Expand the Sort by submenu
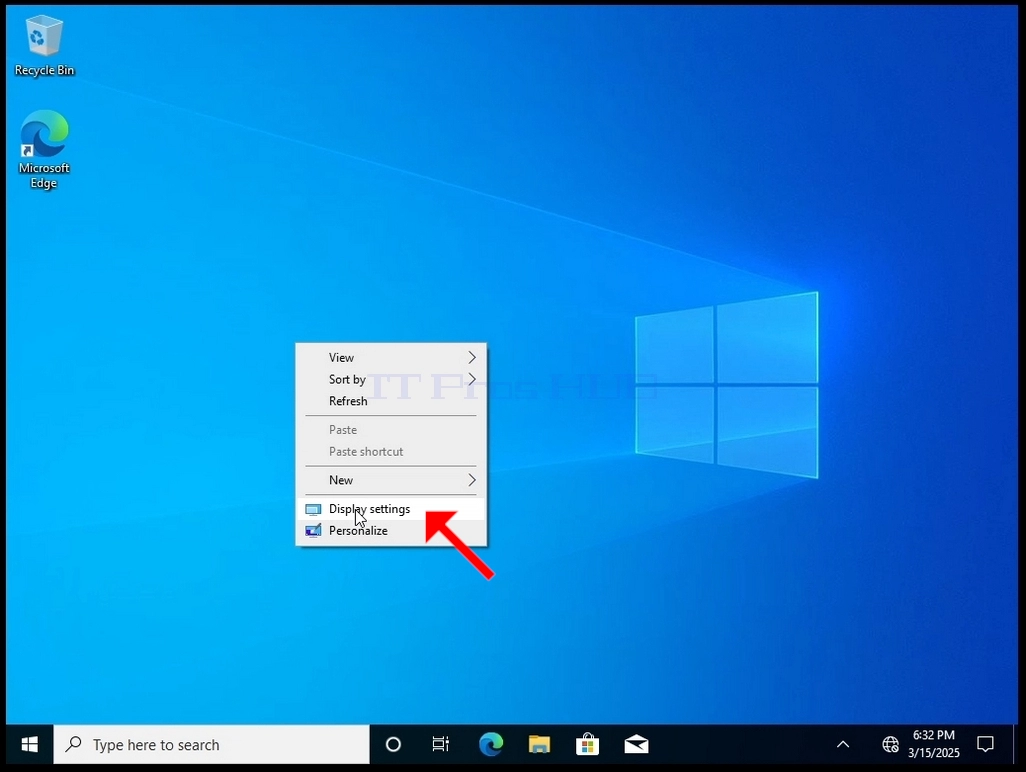This screenshot has width=1026, height=772. pyautogui.click(x=391, y=379)
